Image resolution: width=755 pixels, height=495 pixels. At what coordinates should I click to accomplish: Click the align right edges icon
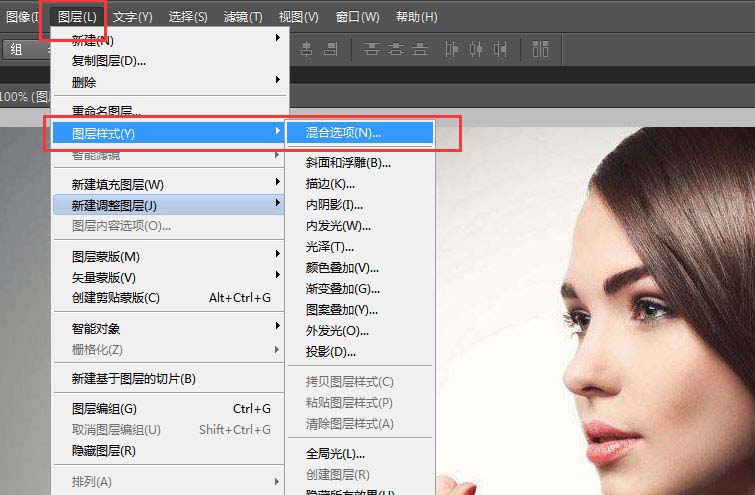coord(332,49)
